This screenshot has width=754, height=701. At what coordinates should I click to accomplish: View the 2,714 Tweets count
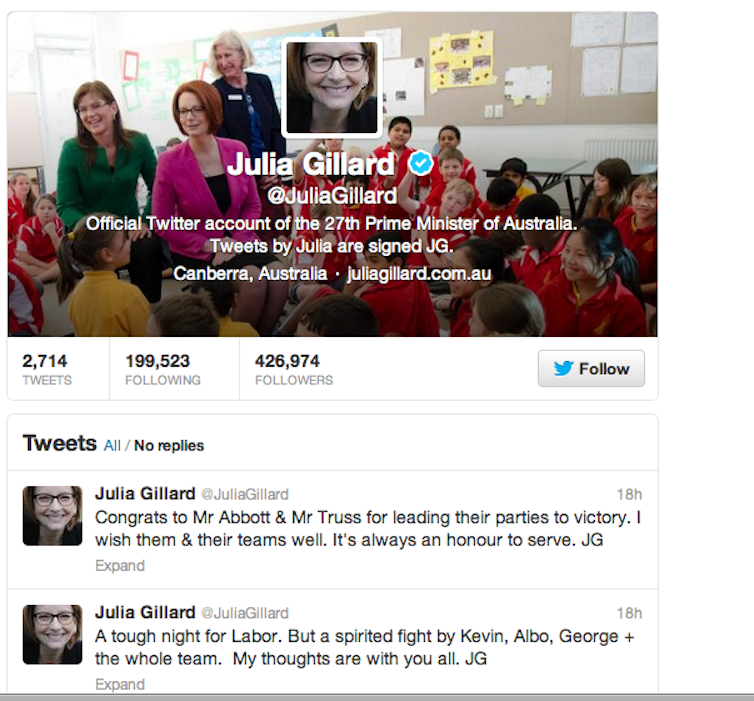(47, 369)
